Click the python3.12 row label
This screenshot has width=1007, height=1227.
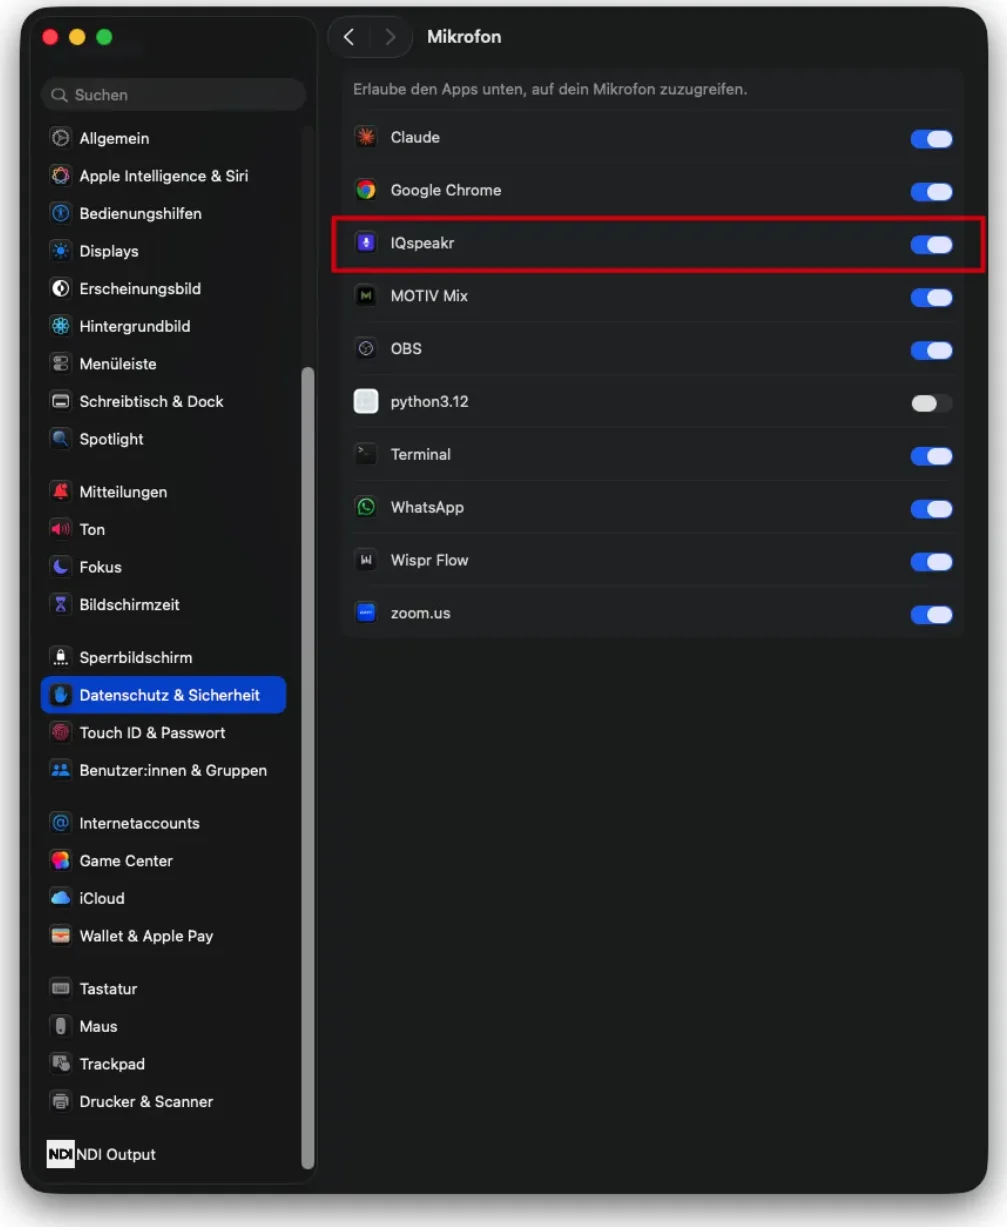pos(429,401)
